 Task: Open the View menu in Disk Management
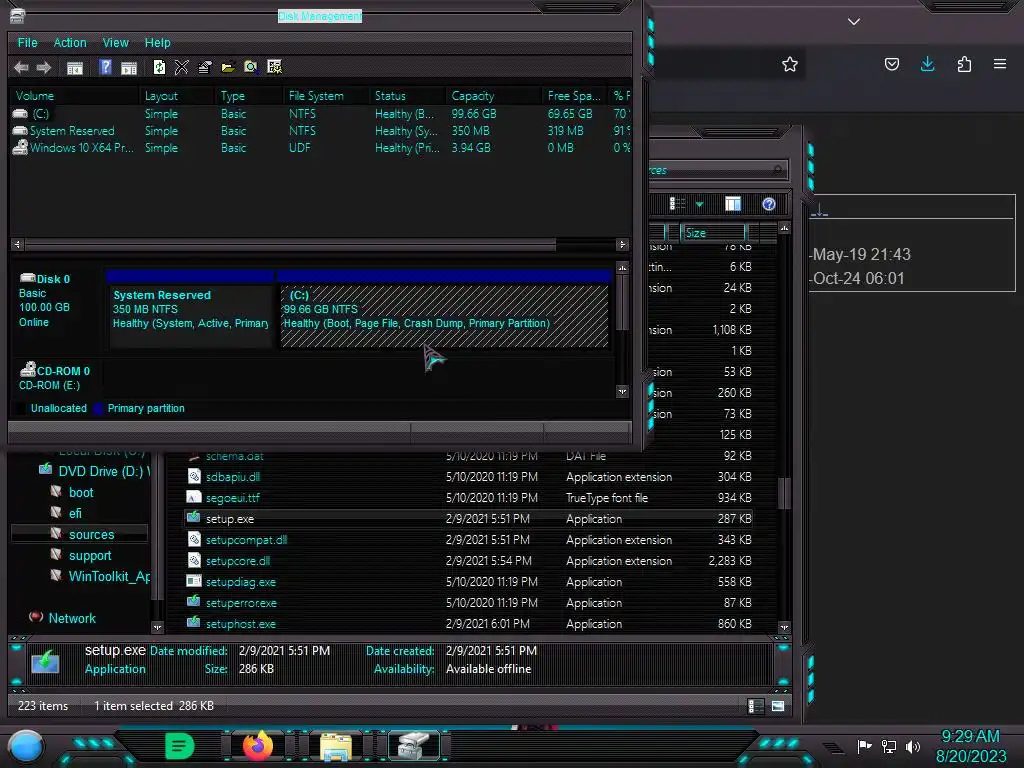point(116,42)
